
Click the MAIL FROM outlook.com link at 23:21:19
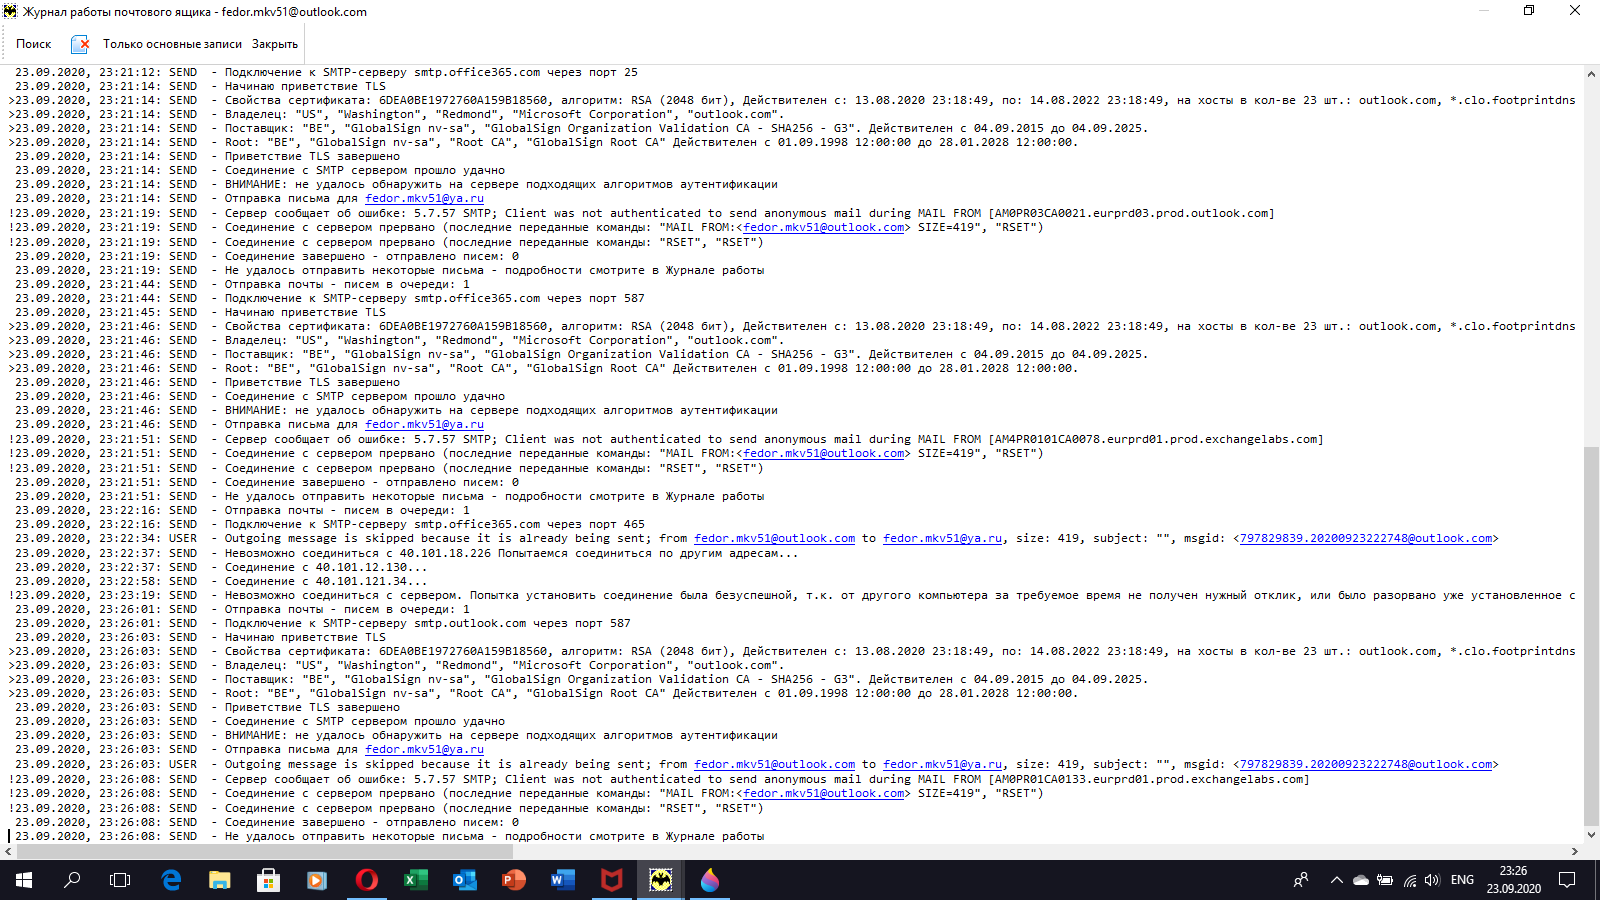click(x=824, y=227)
